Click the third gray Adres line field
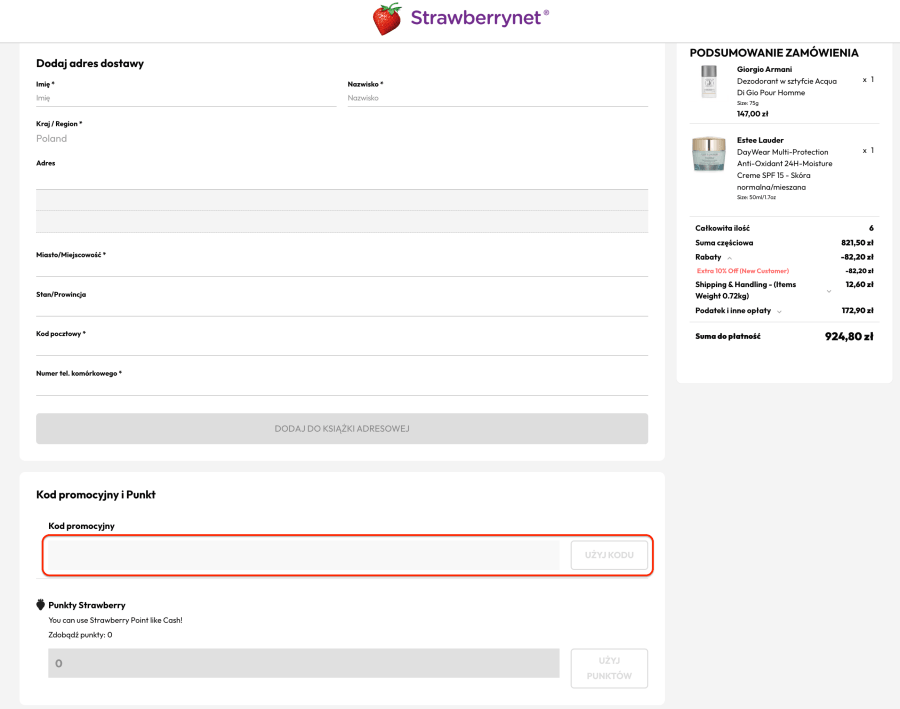This screenshot has height=709, width=900. tap(342, 222)
